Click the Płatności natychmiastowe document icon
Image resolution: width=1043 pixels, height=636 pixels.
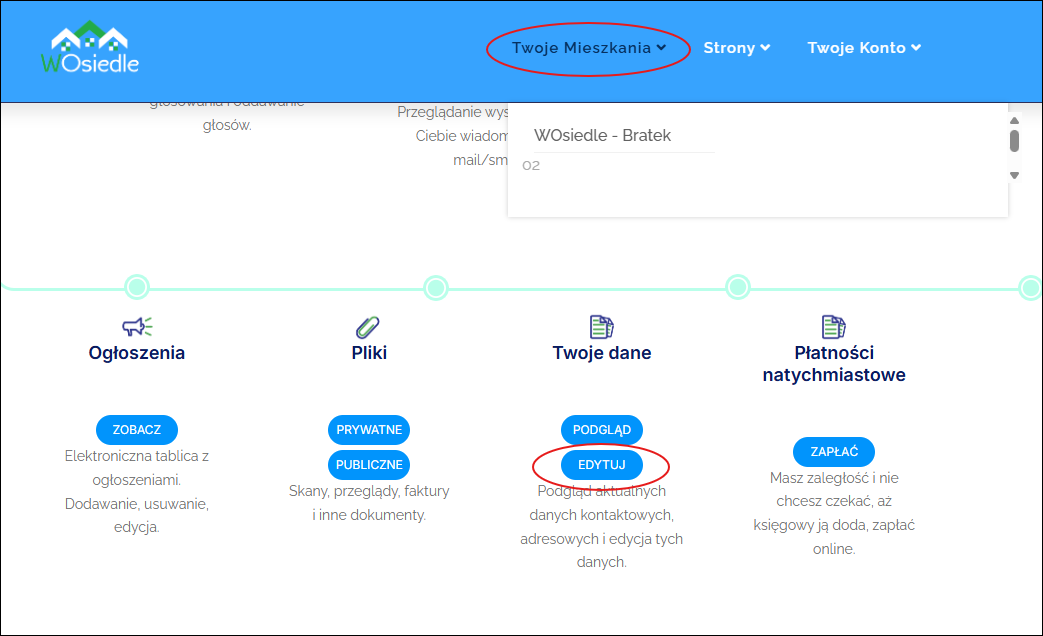click(833, 326)
